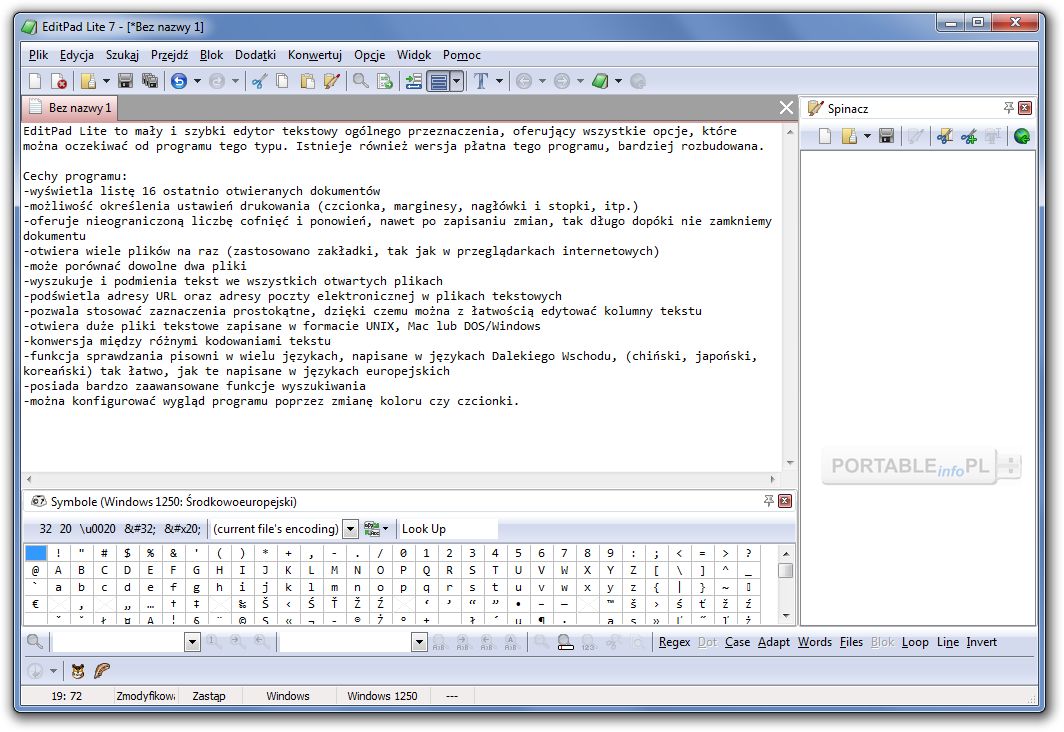Viewport: 1064px width, 732px height.
Task: Toggle the Line search option
Action: point(947,642)
